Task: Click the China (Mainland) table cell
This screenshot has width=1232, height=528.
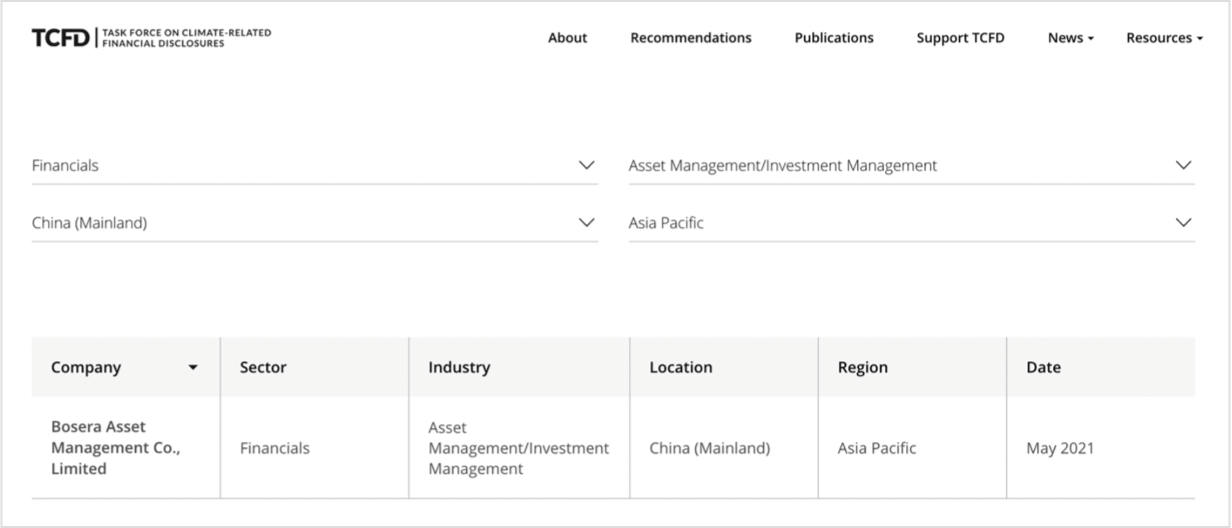Action: [x=724, y=448]
